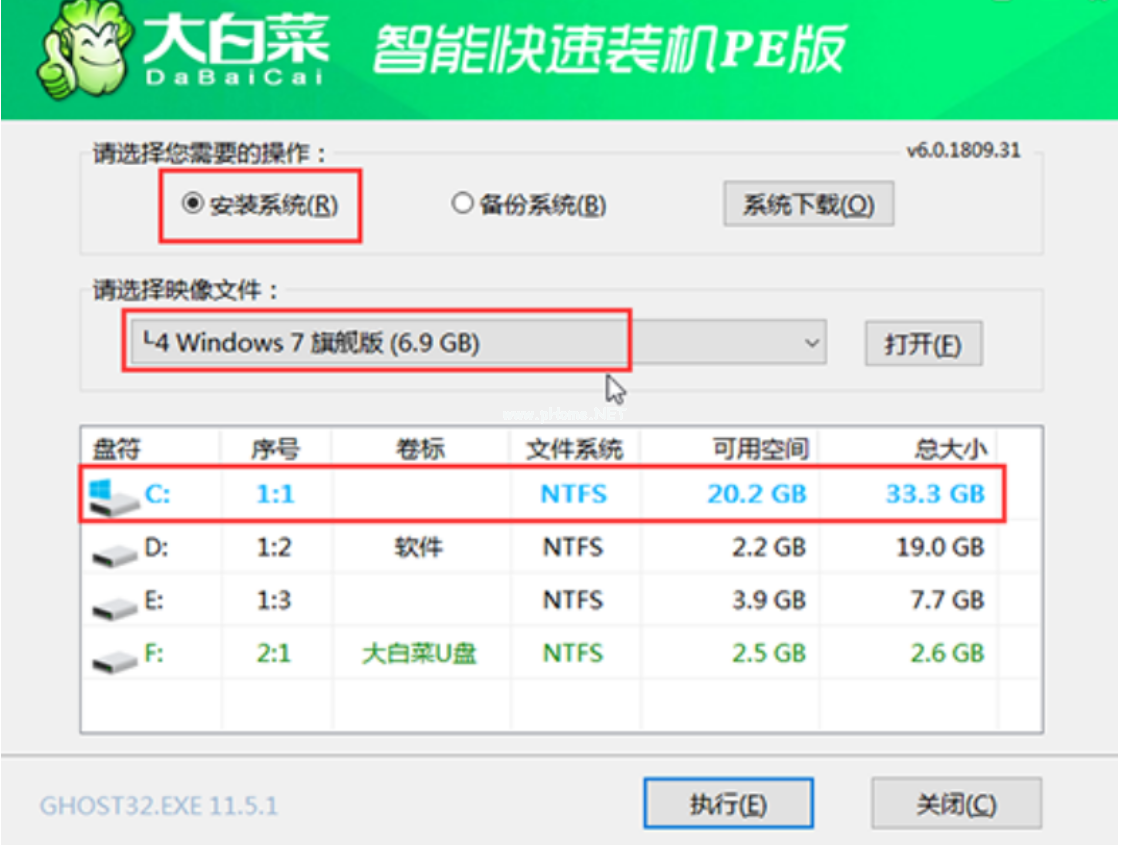1138x845 pixels.
Task: Click the E: drive disk icon
Action: tap(112, 603)
